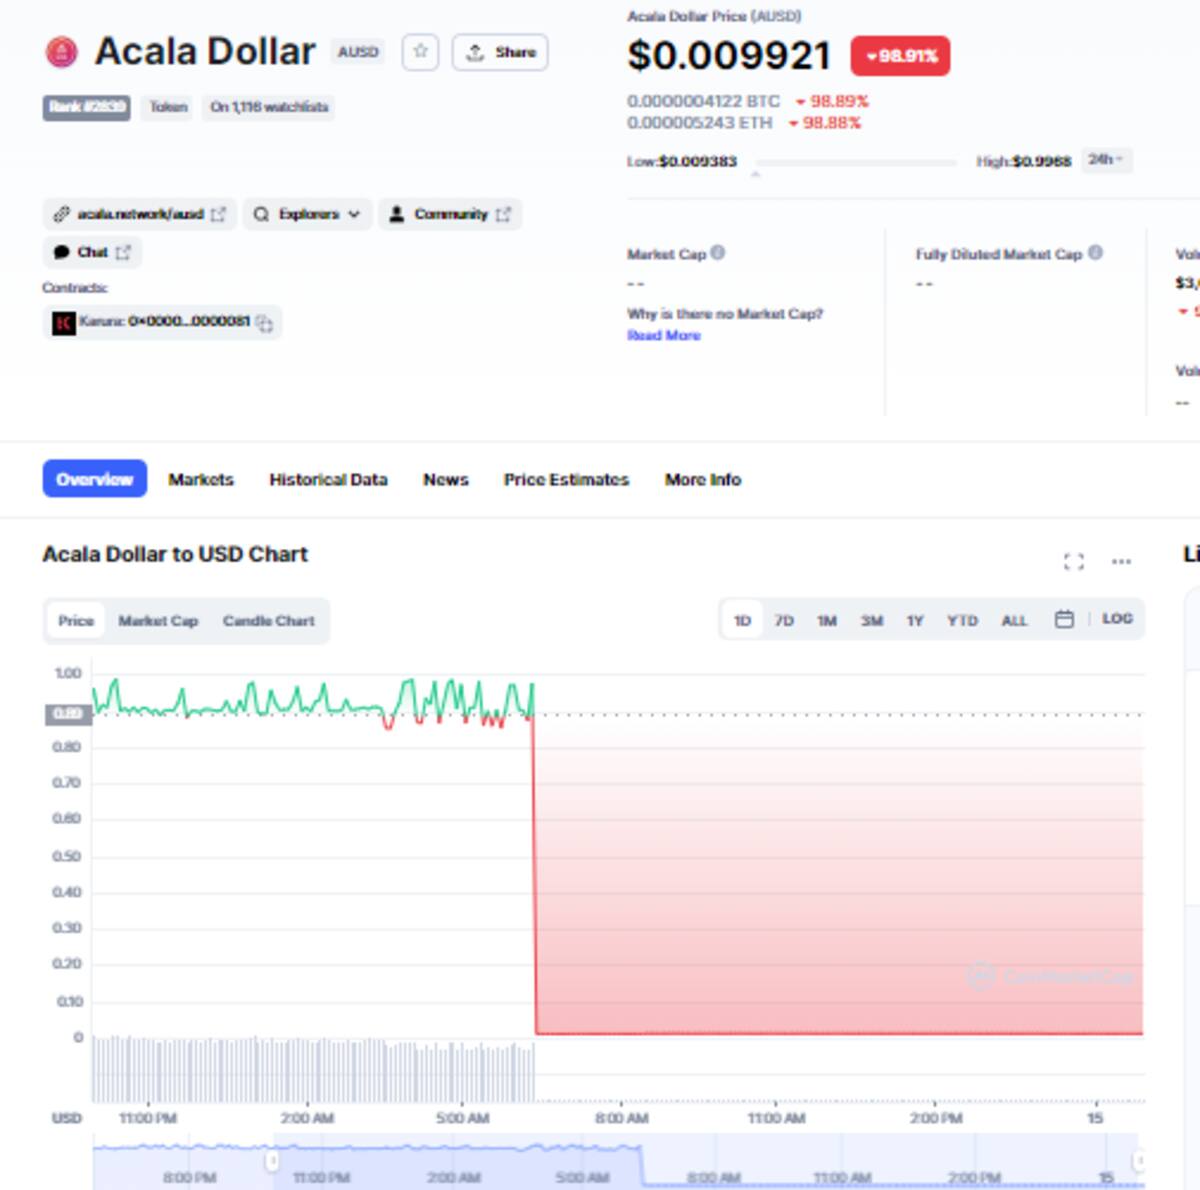
Task: Click the $0.009921 price value
Action: [x=729, y=56]
